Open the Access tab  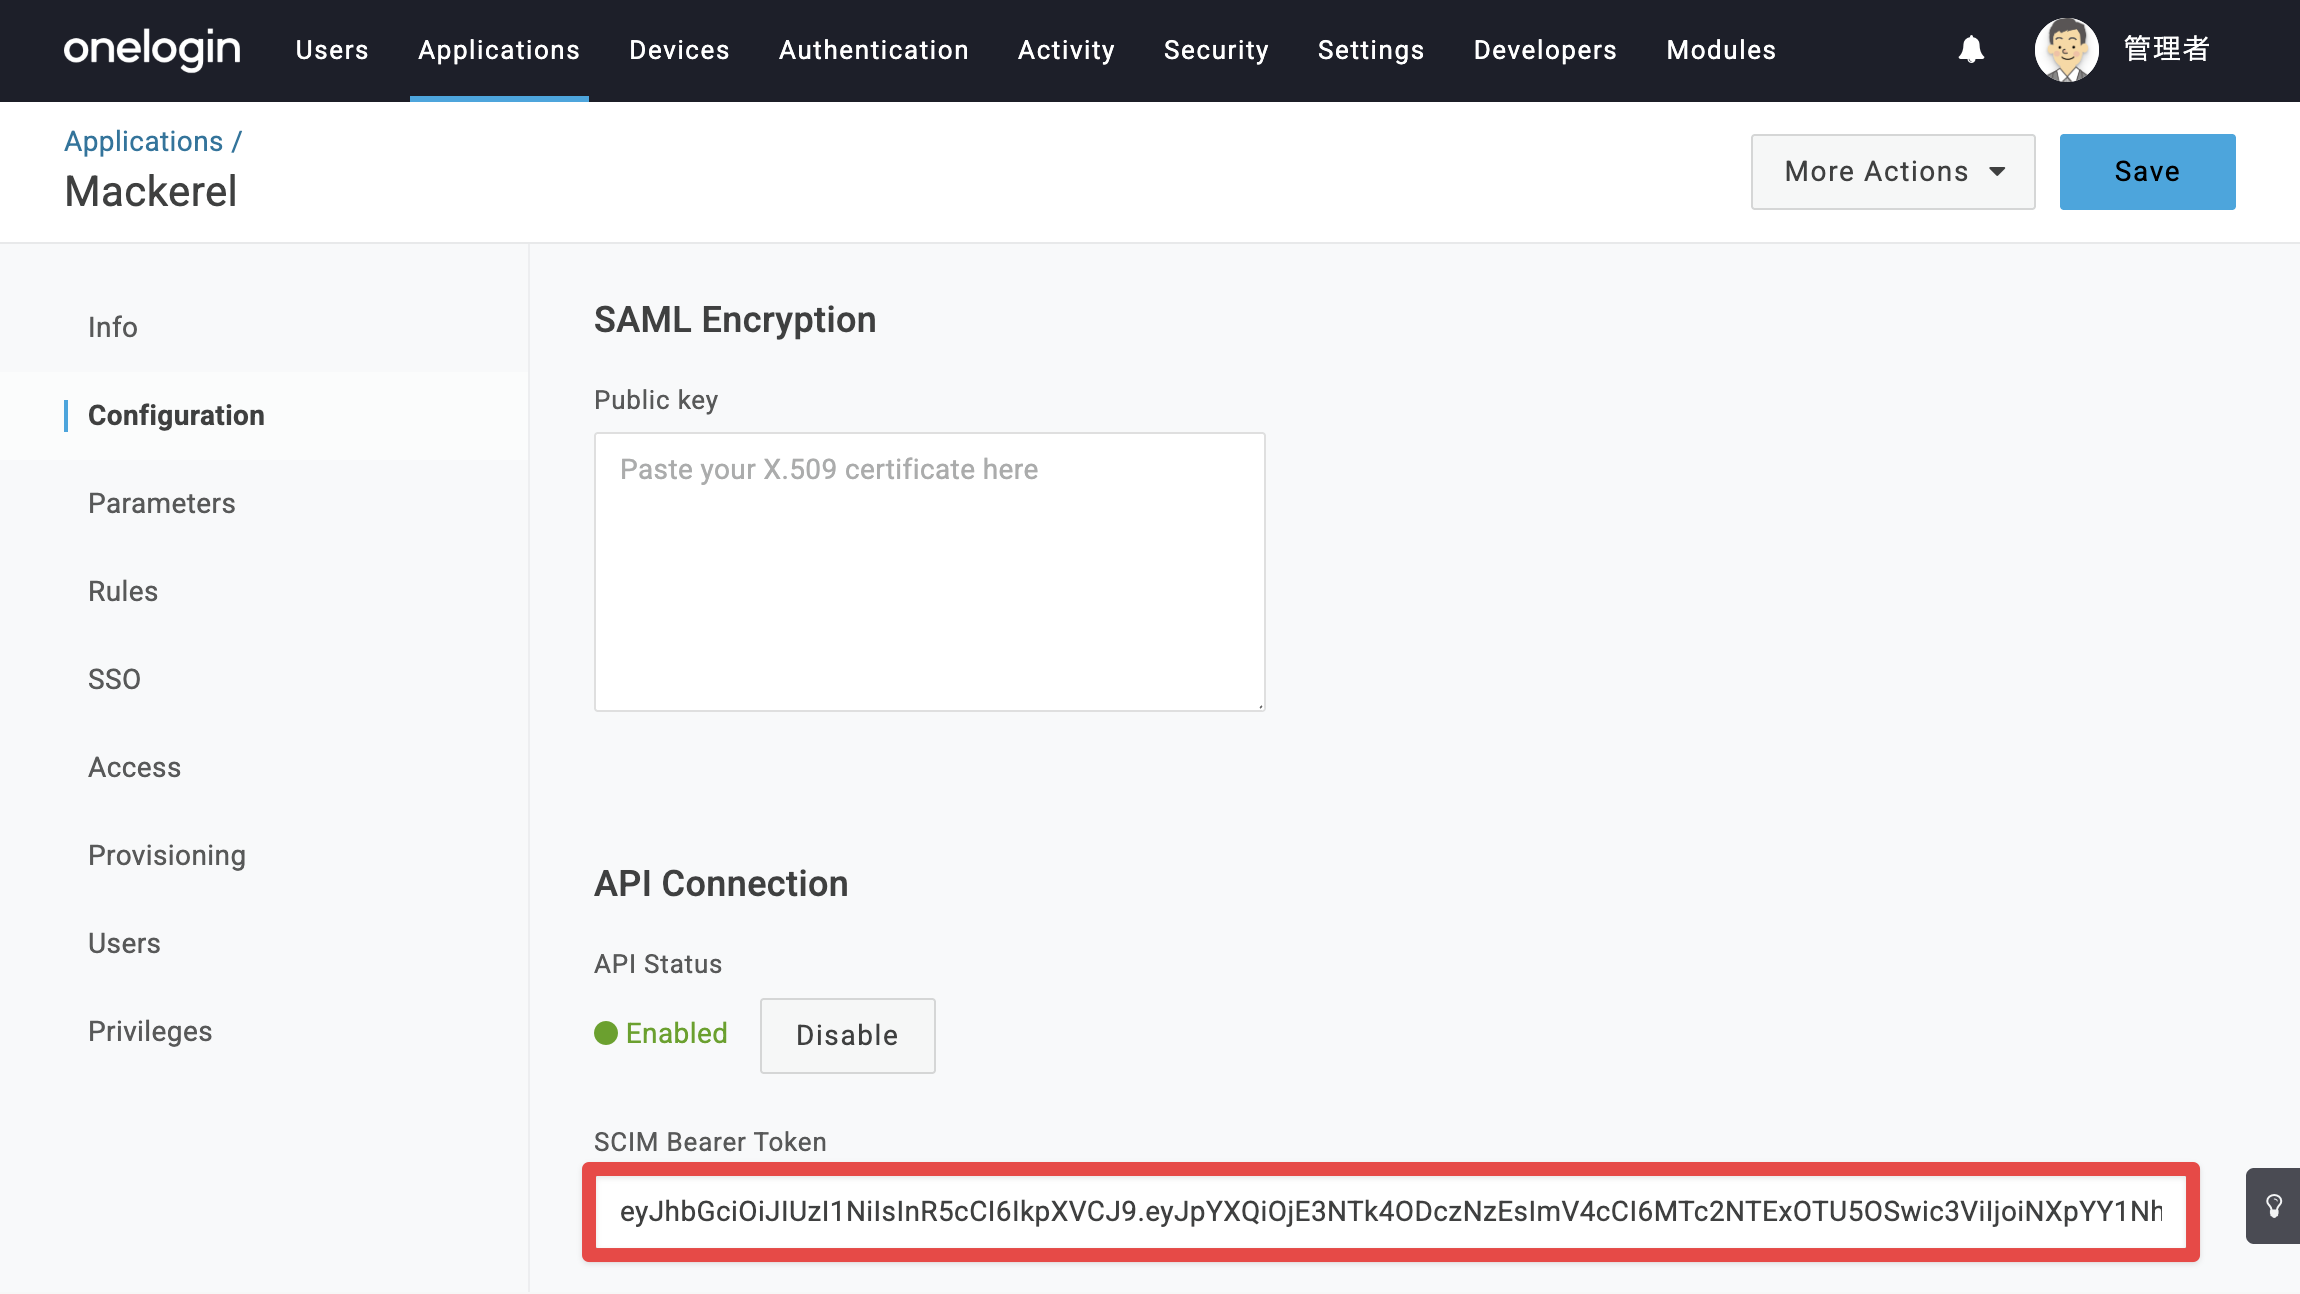pos(134,767)
